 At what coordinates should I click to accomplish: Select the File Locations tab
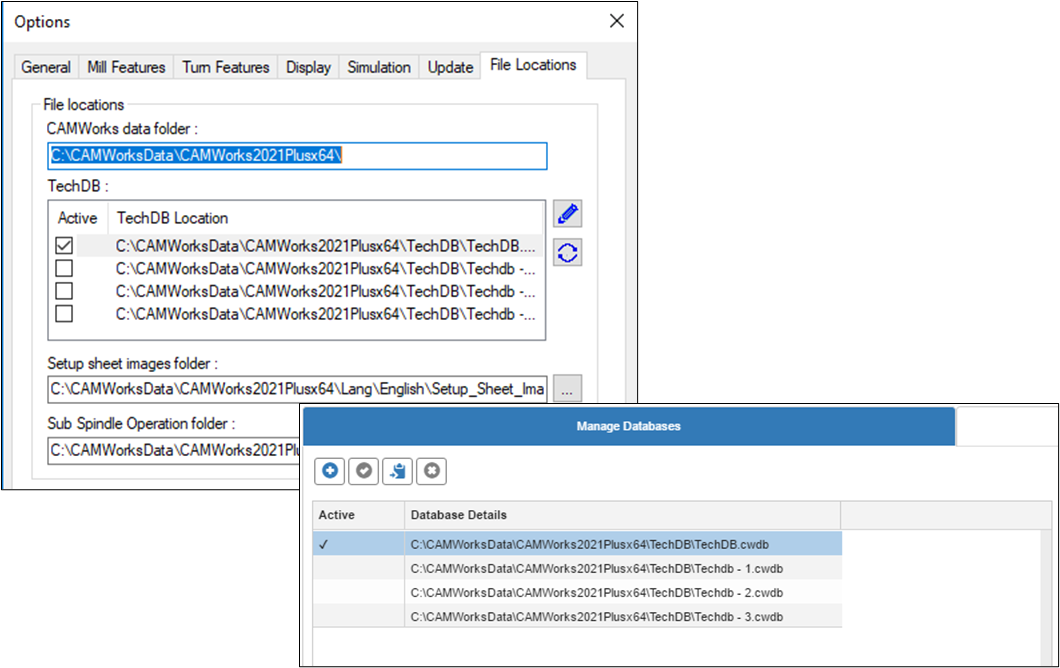[x=533, y=65]
